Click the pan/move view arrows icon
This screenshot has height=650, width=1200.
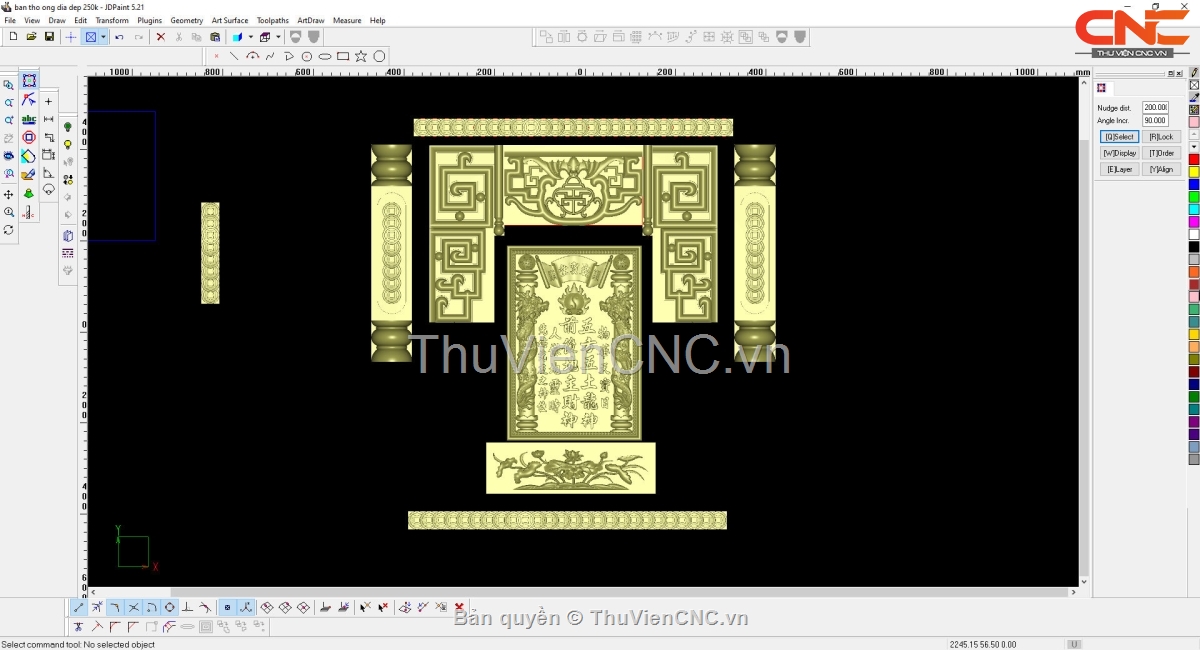coord(9,194)
